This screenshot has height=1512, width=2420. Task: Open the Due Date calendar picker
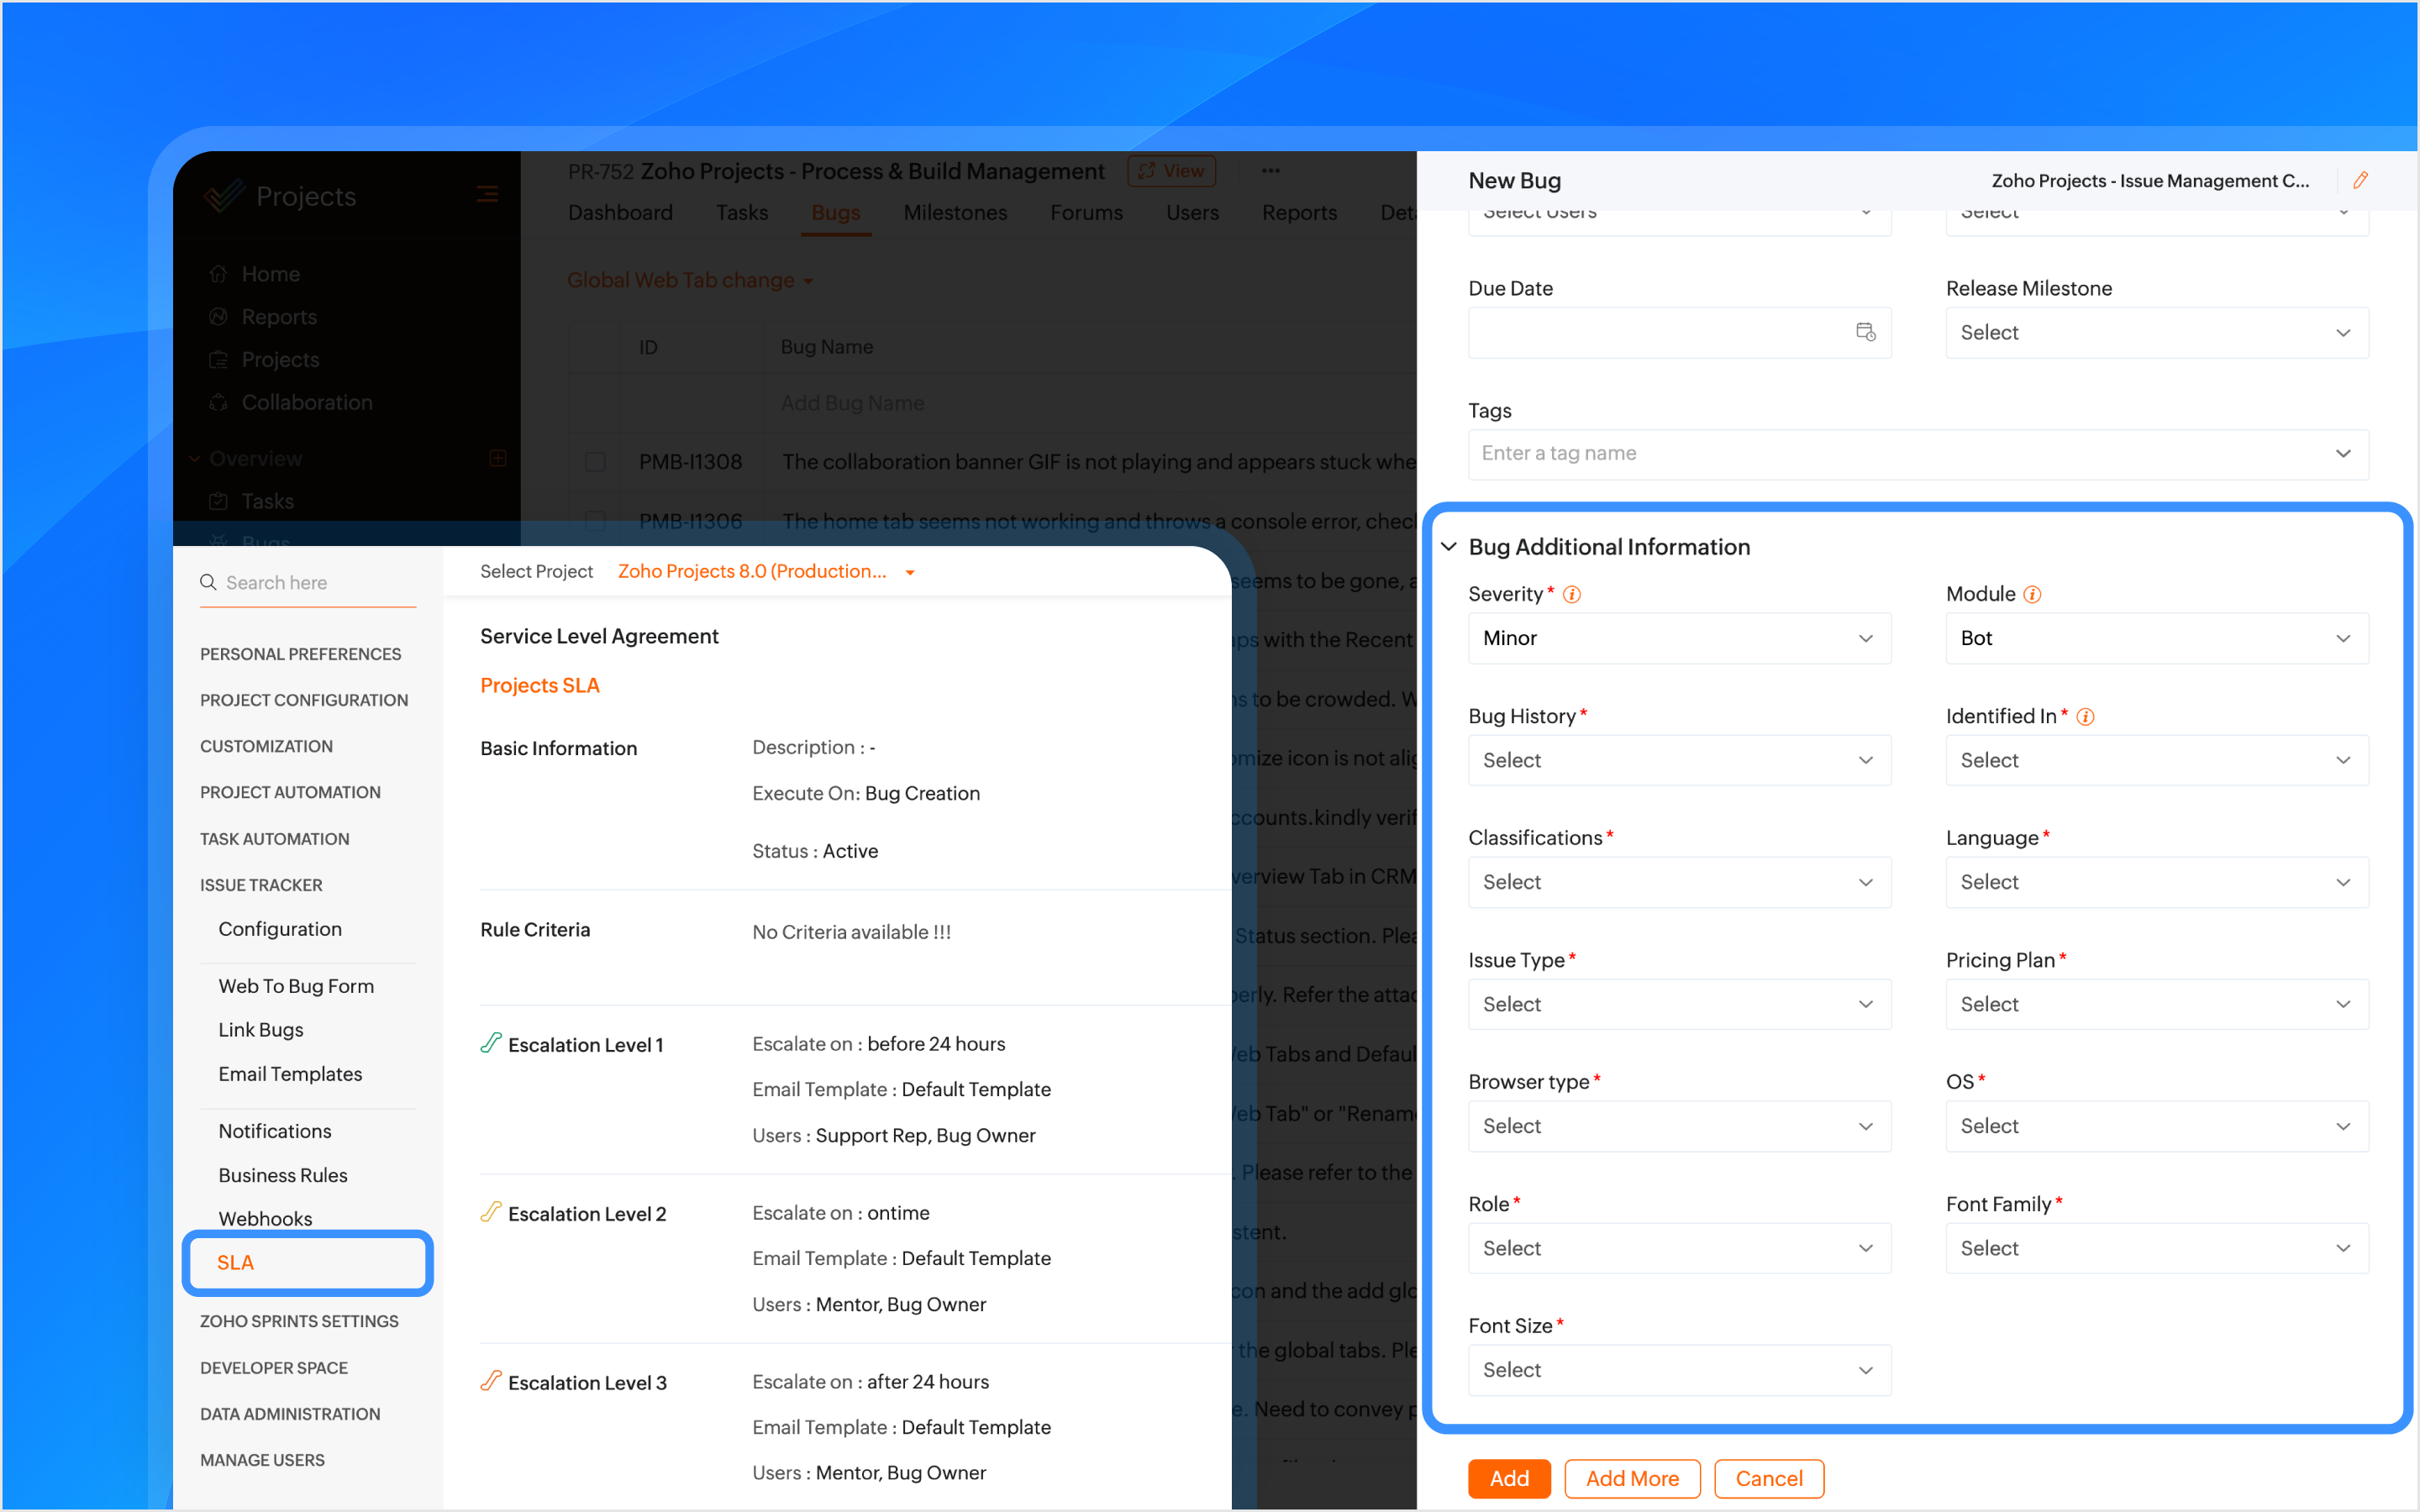click(x=1865, y=332)
